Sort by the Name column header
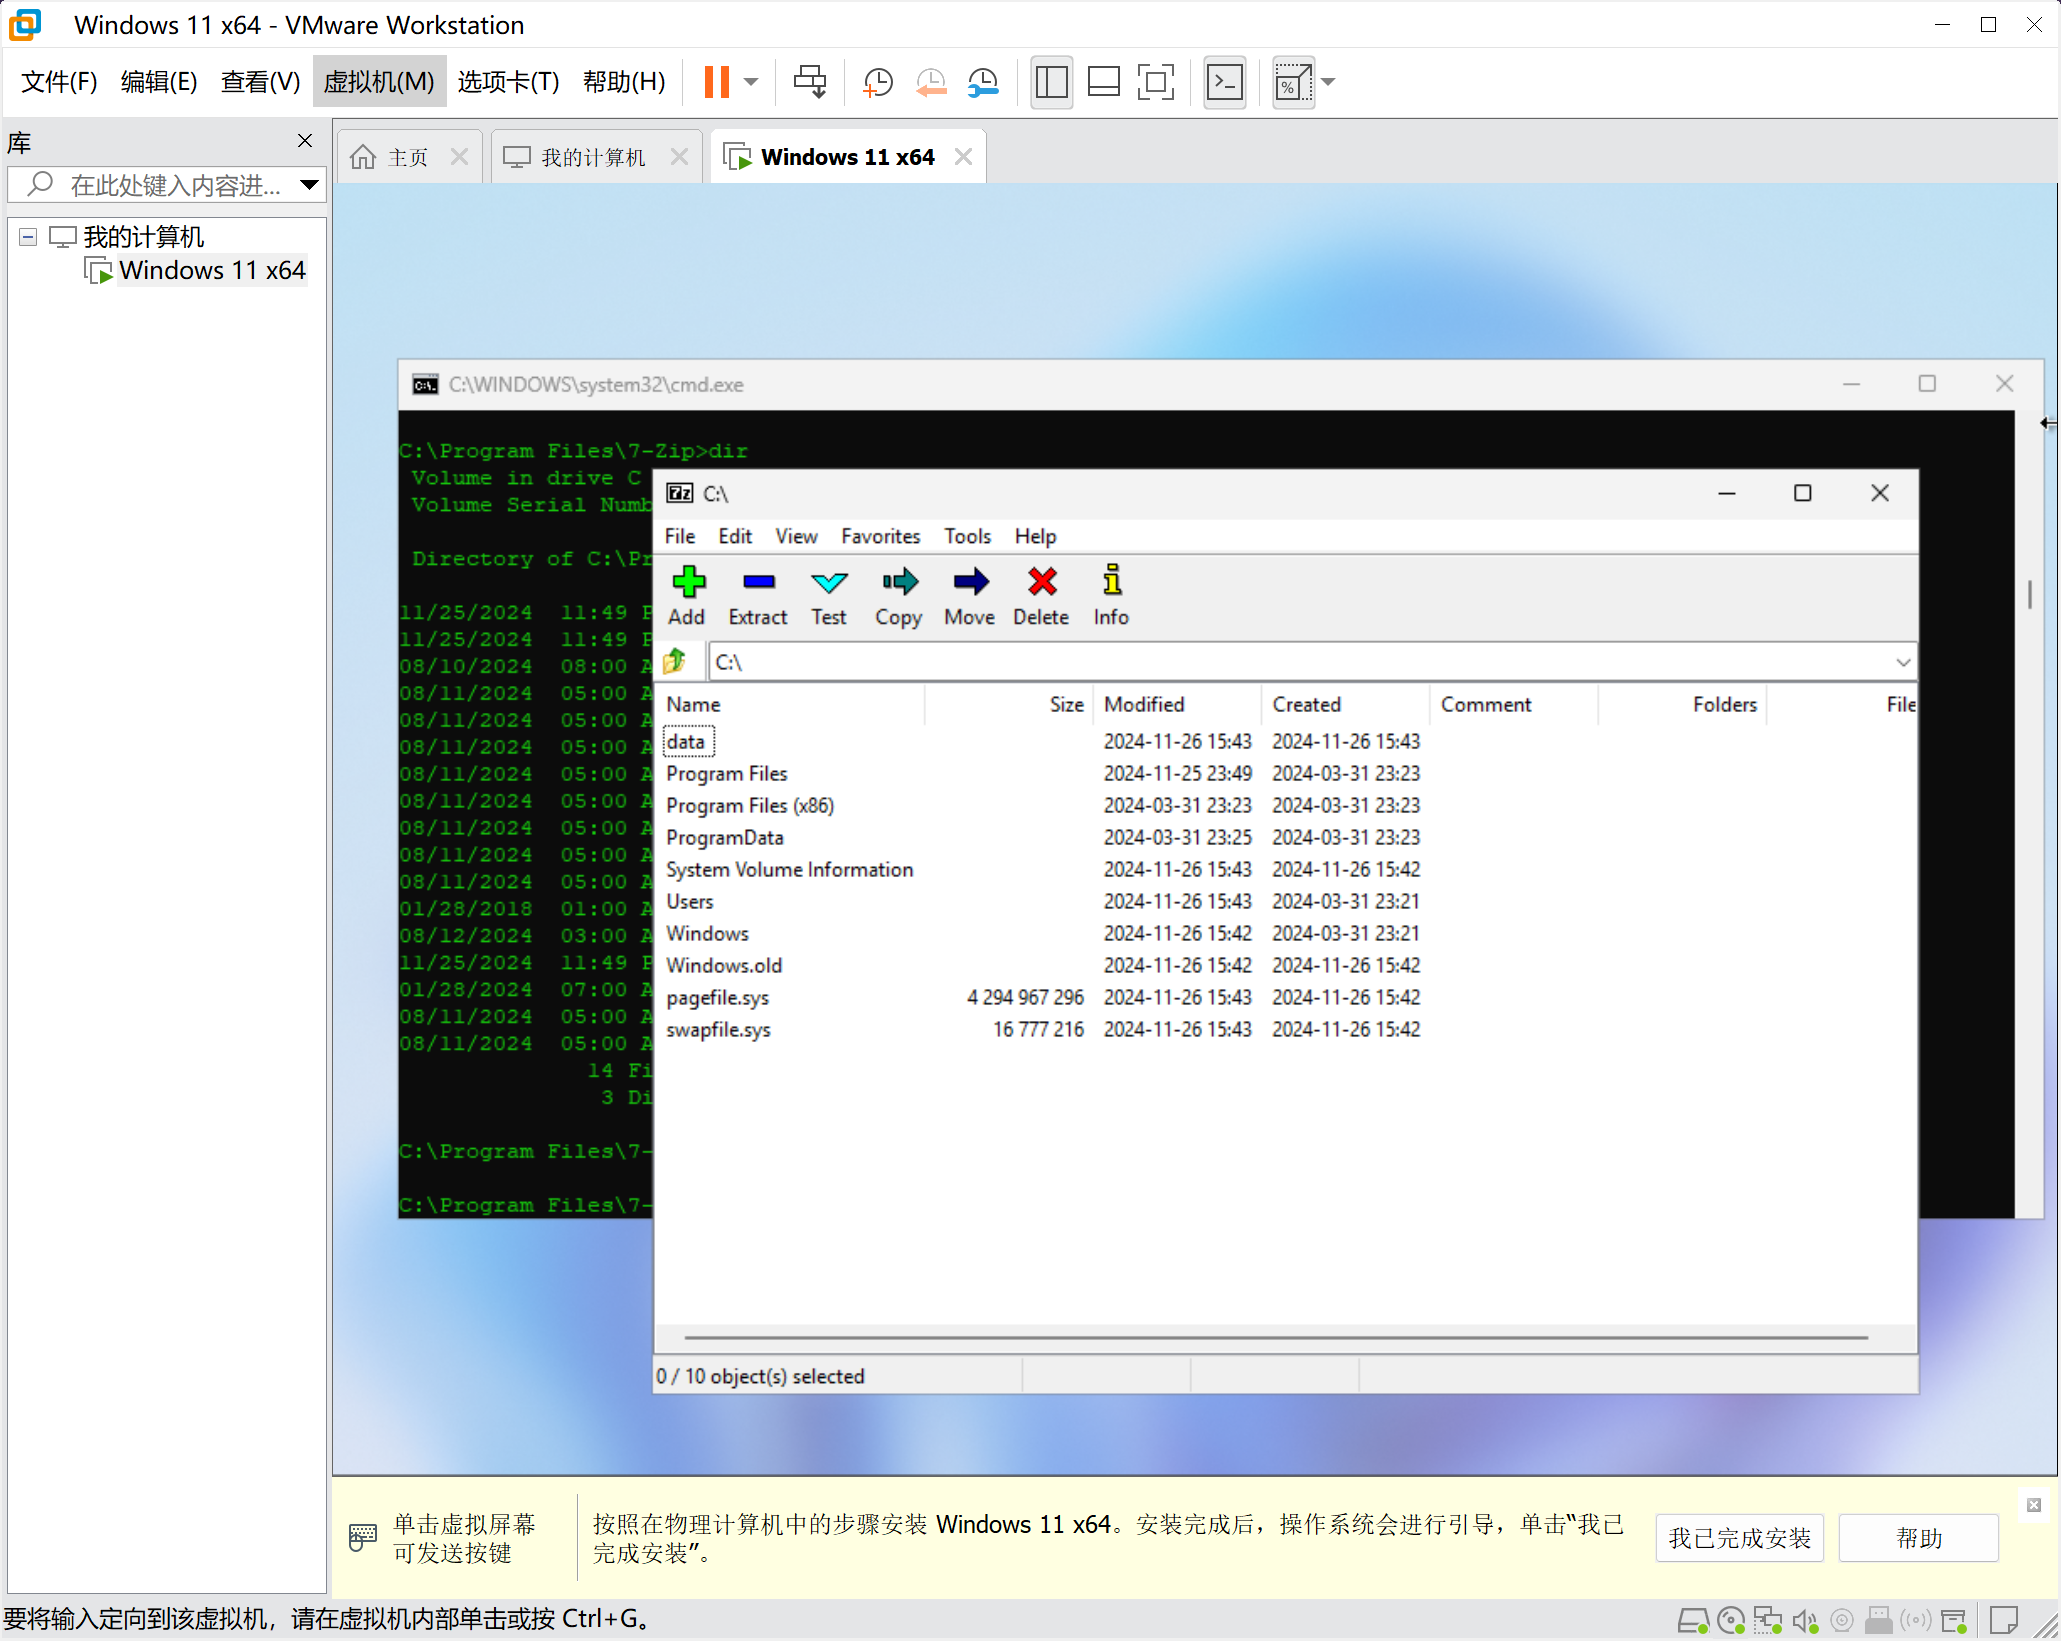The image size is (2061, 1641). (792, 704)
